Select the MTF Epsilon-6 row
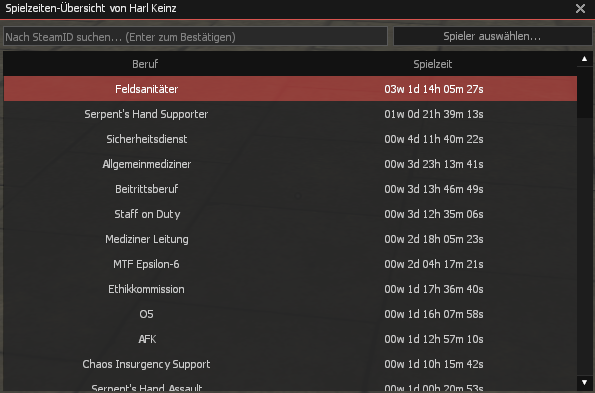Screen dimensions: 595x393 pyautogui.click(x=290, y=264)
